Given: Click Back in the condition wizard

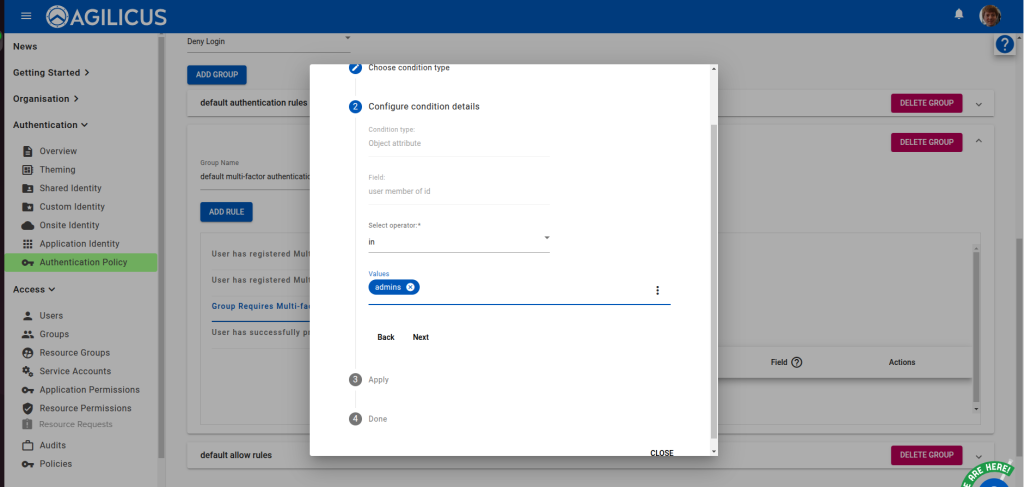Looking at the screenshot, I should 386,337.
